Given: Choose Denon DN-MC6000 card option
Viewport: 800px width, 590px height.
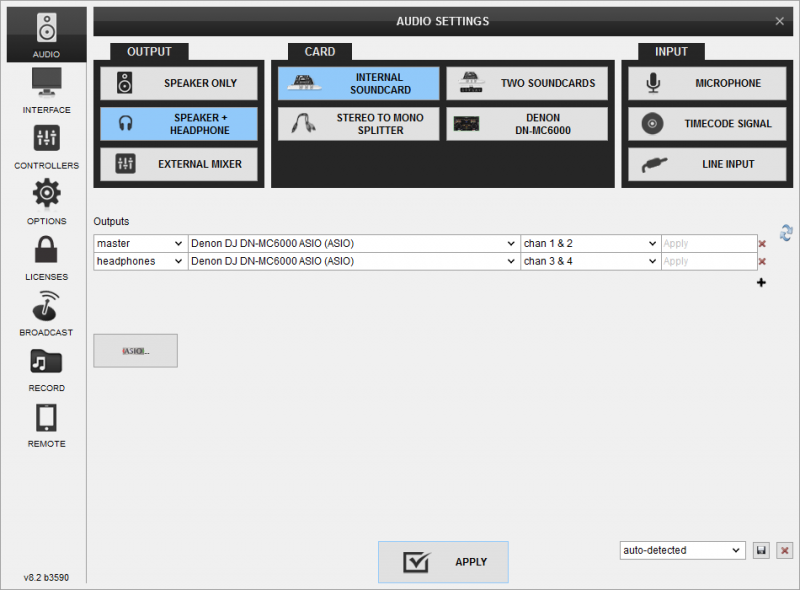Looking at the screenshot, I should tap(527, 124).
